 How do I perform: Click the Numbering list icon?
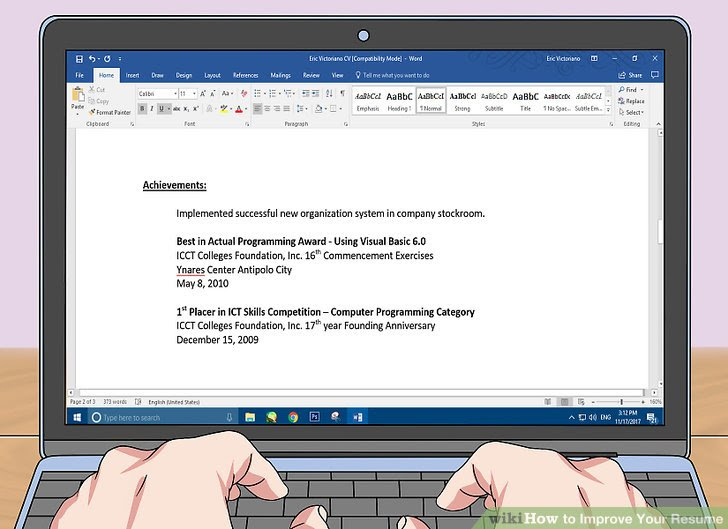[x=273, y=94]
